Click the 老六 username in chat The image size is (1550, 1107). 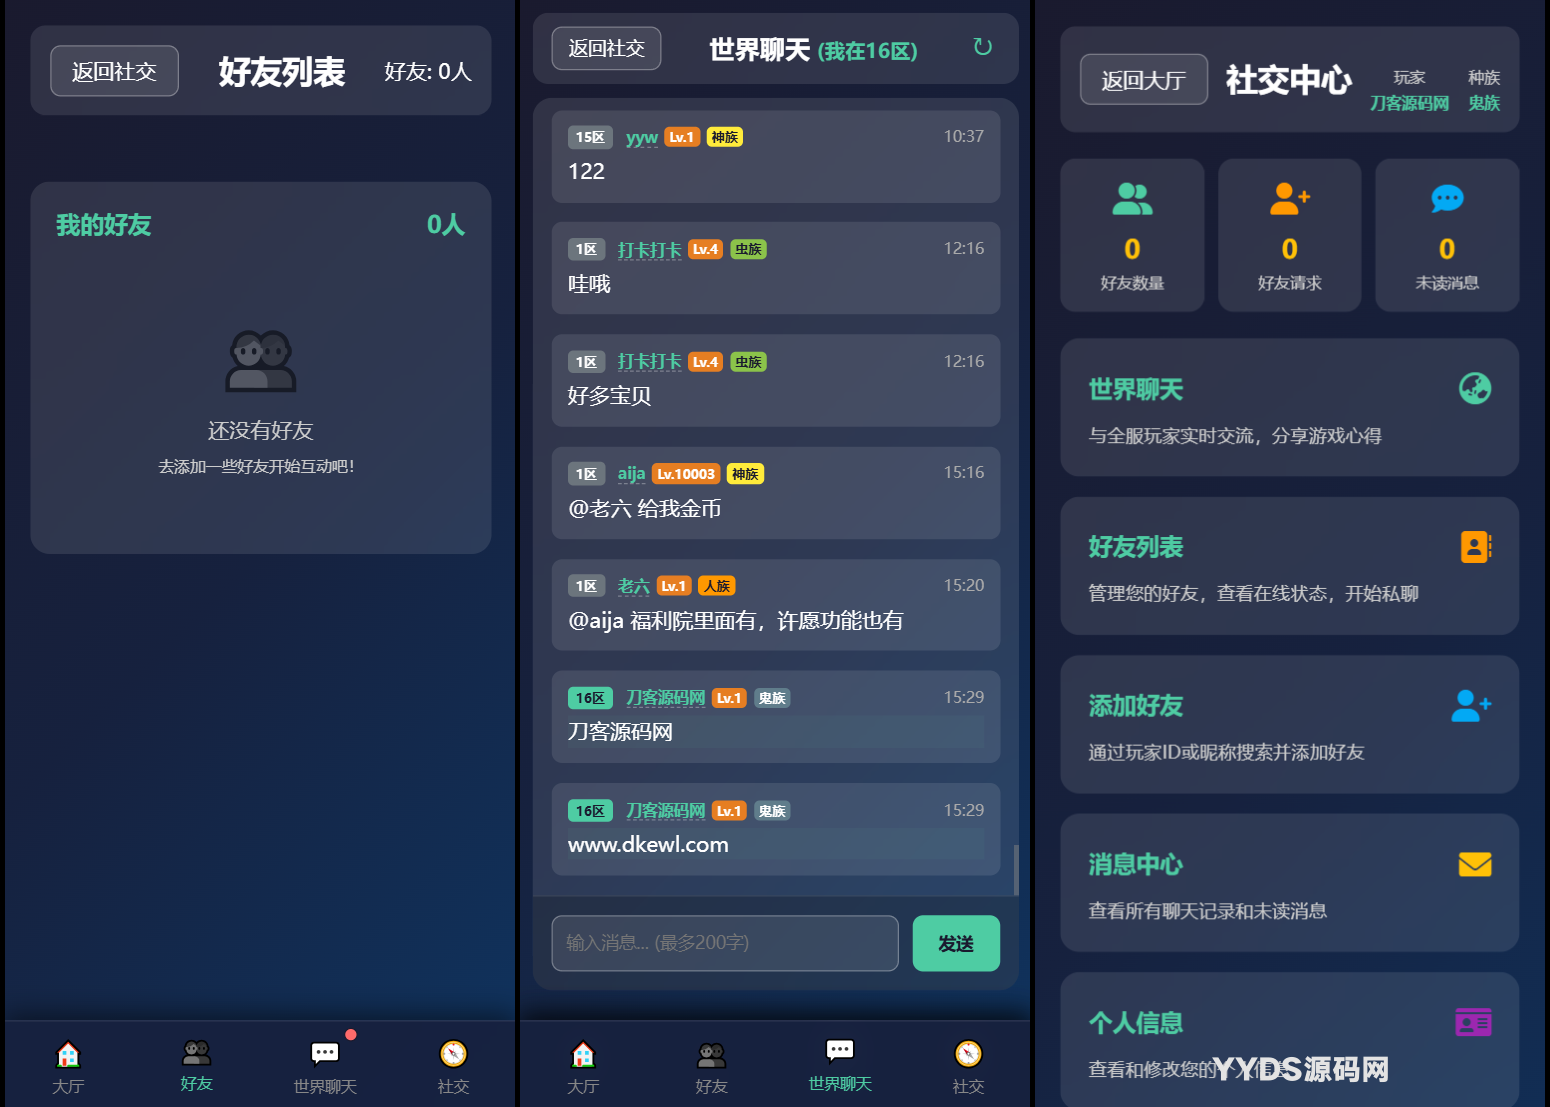[x=634, y=586]
